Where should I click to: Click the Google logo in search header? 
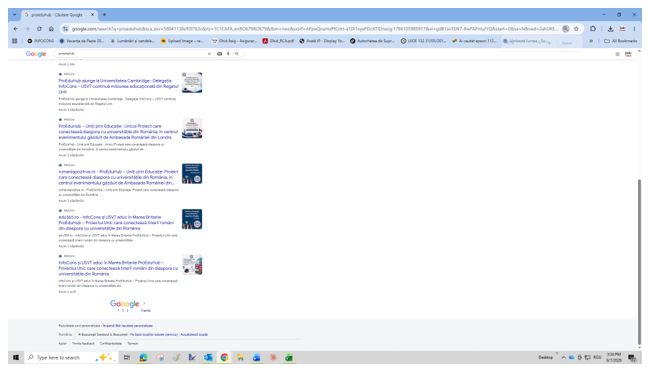[x=36, y=54]
